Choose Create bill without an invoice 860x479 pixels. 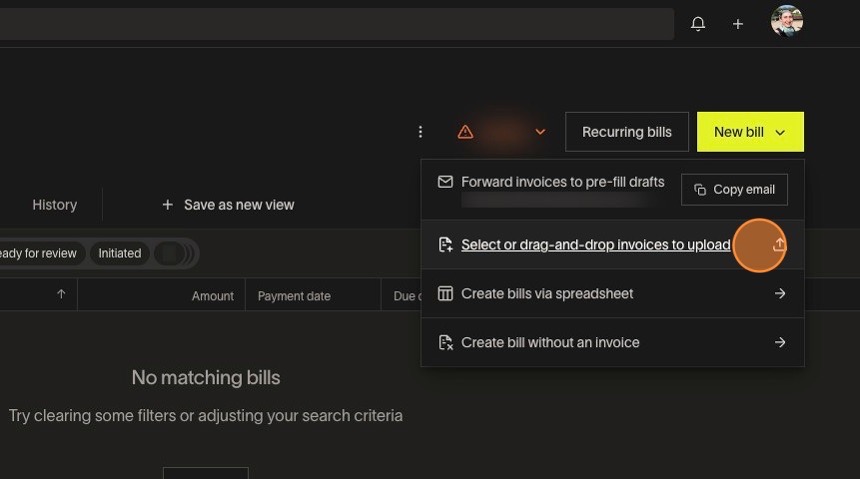point(550,343)
